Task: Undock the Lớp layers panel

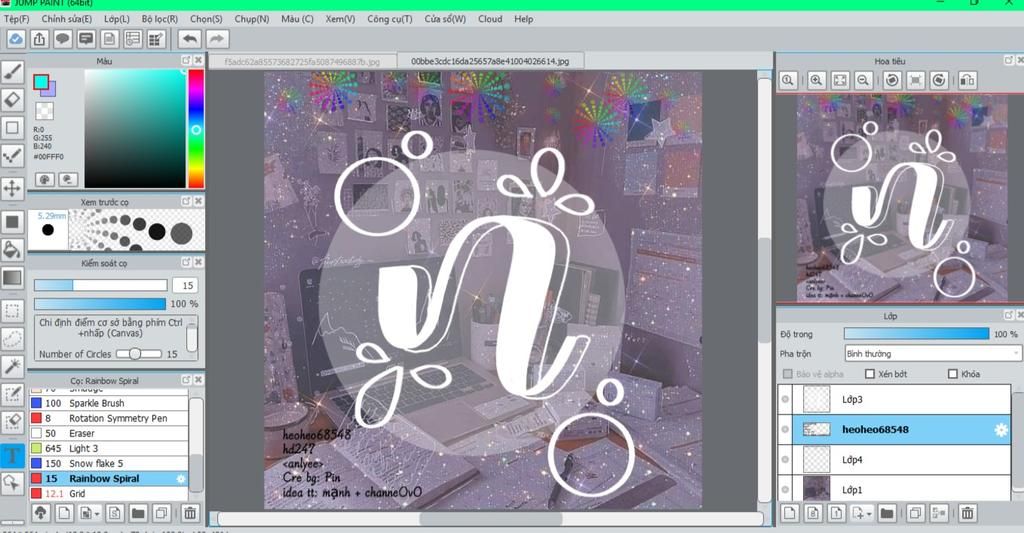Action: click(x=1008, y=315)
